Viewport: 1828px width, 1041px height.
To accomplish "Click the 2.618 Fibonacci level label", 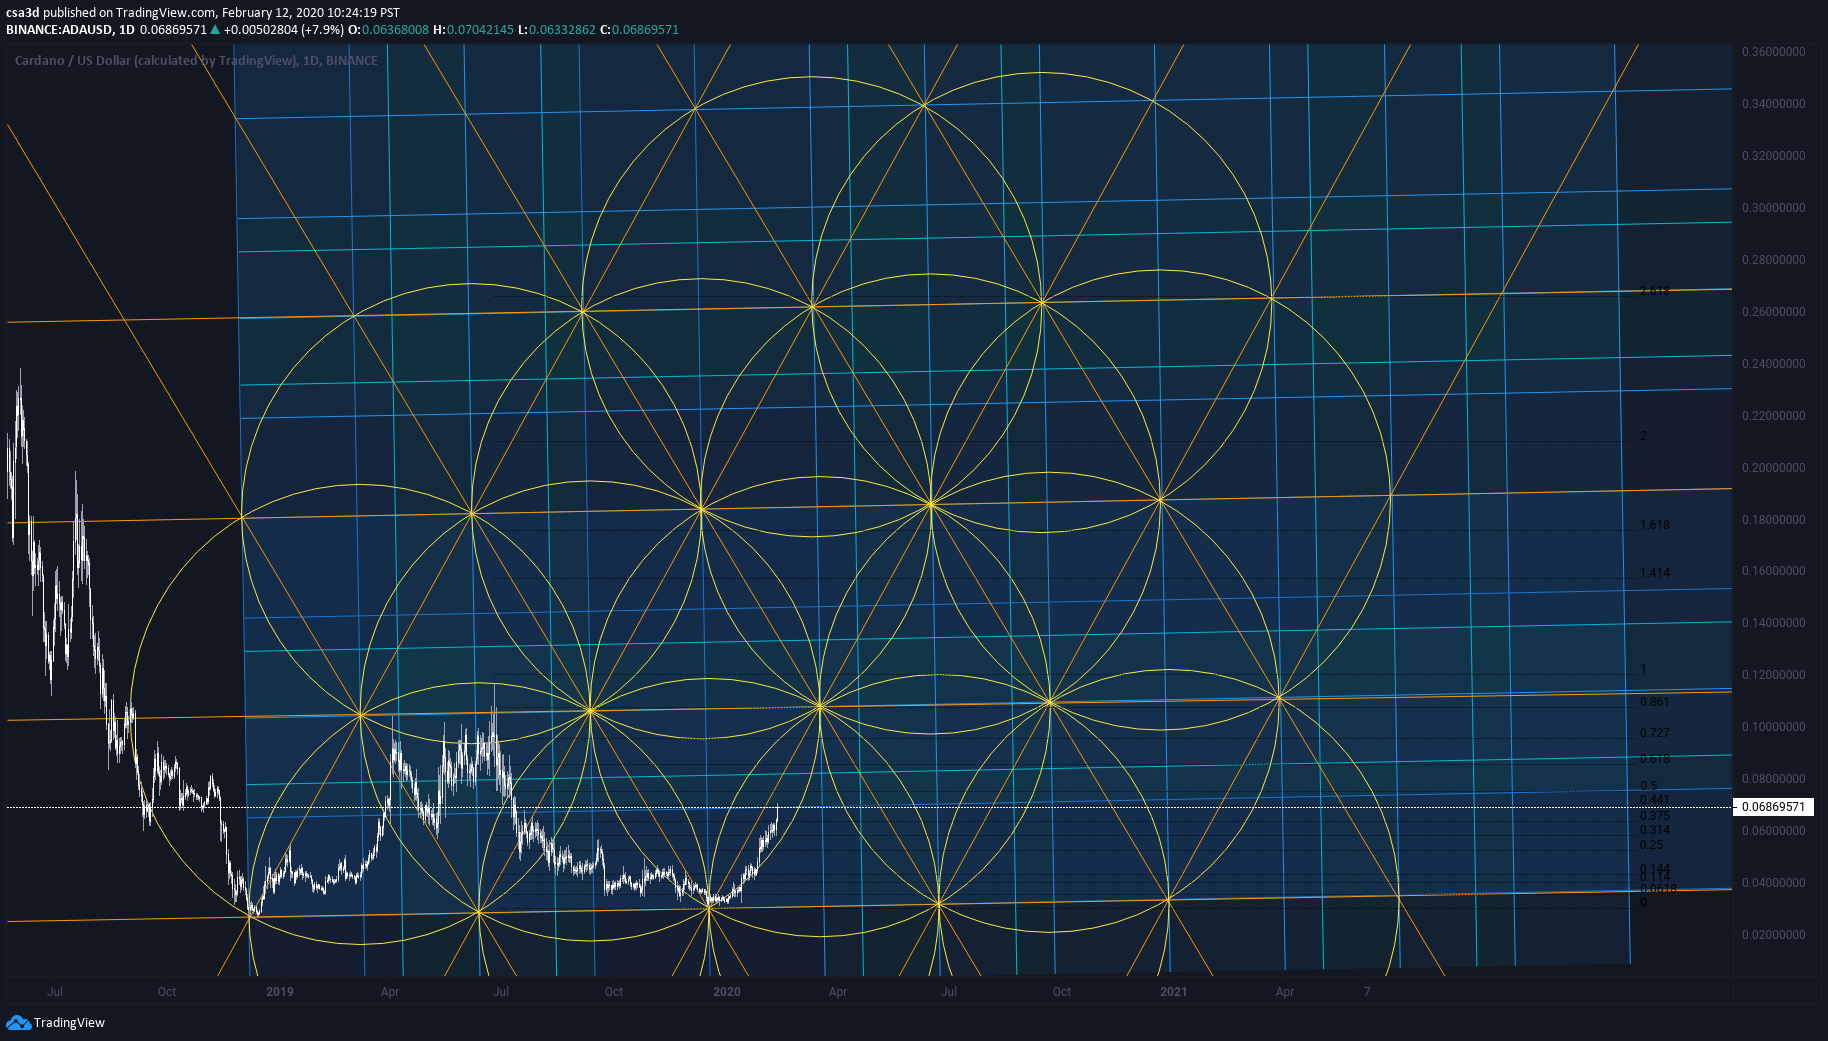I will pyautogui.click(x=1655, y=291).
